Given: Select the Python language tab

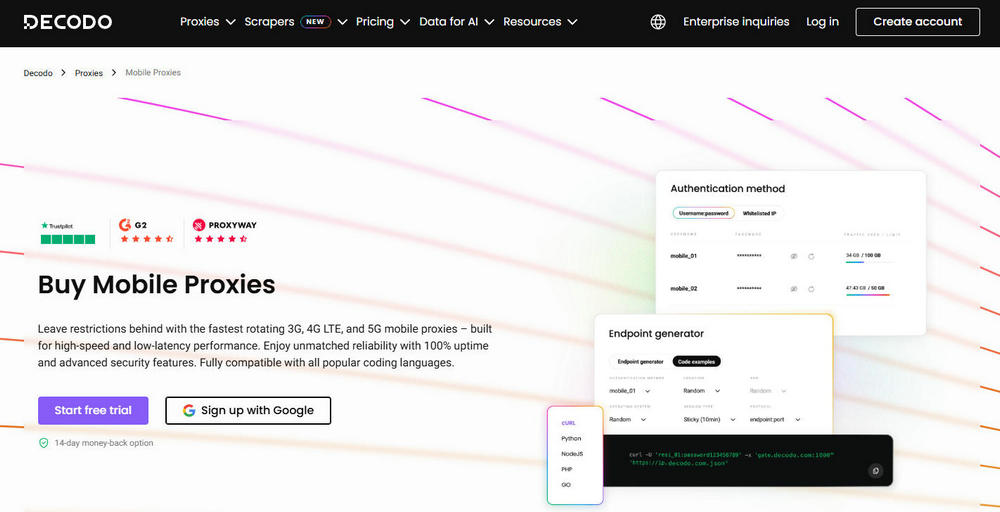Looking at the screenshot, I should pos(571,439).
